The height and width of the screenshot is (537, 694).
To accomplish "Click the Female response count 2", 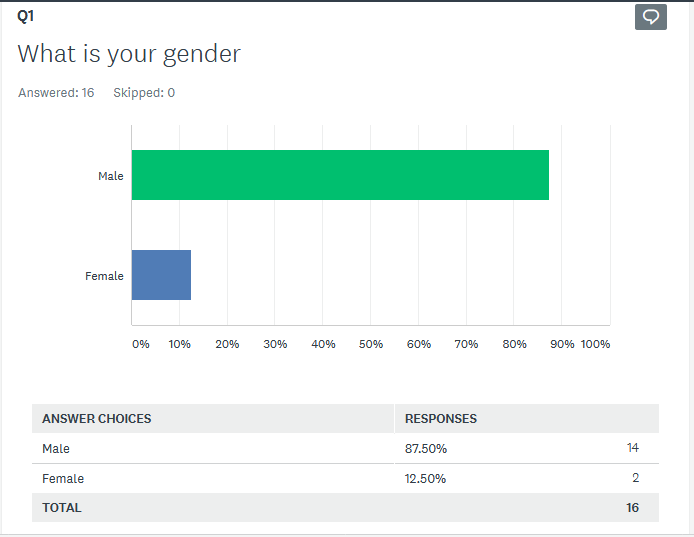I will point(635,477).
